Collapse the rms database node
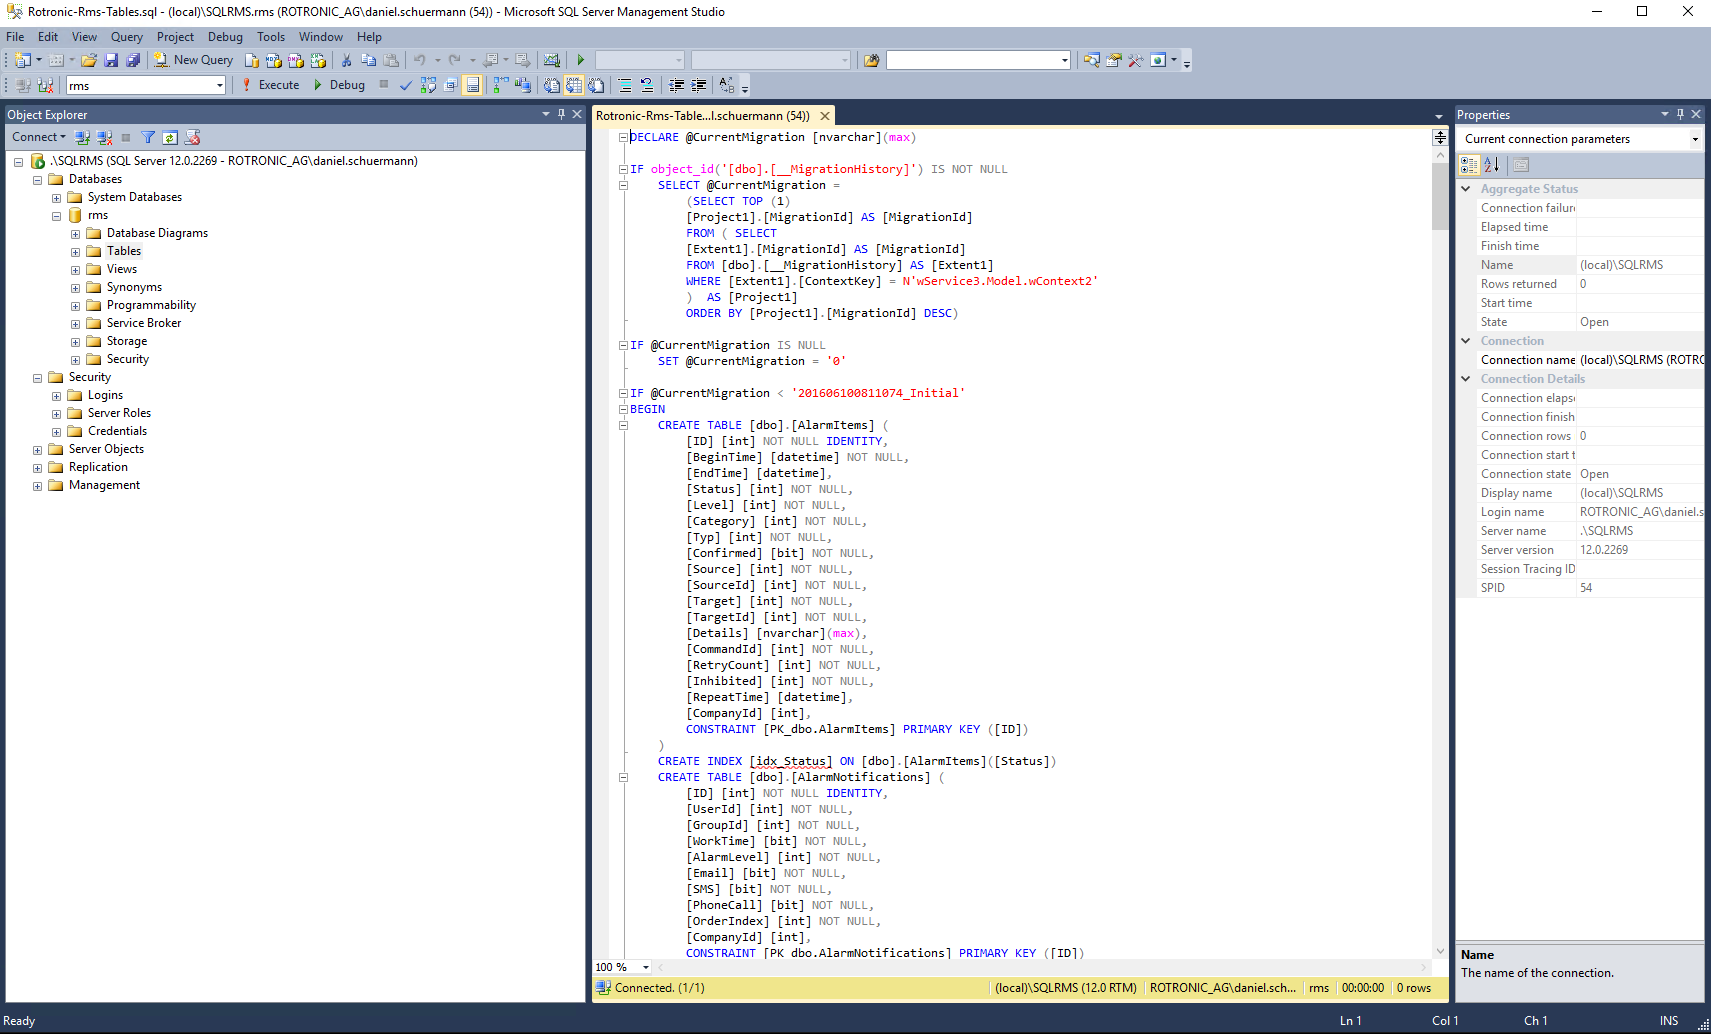This screenshot has height=1034, width=1711. 56,215
